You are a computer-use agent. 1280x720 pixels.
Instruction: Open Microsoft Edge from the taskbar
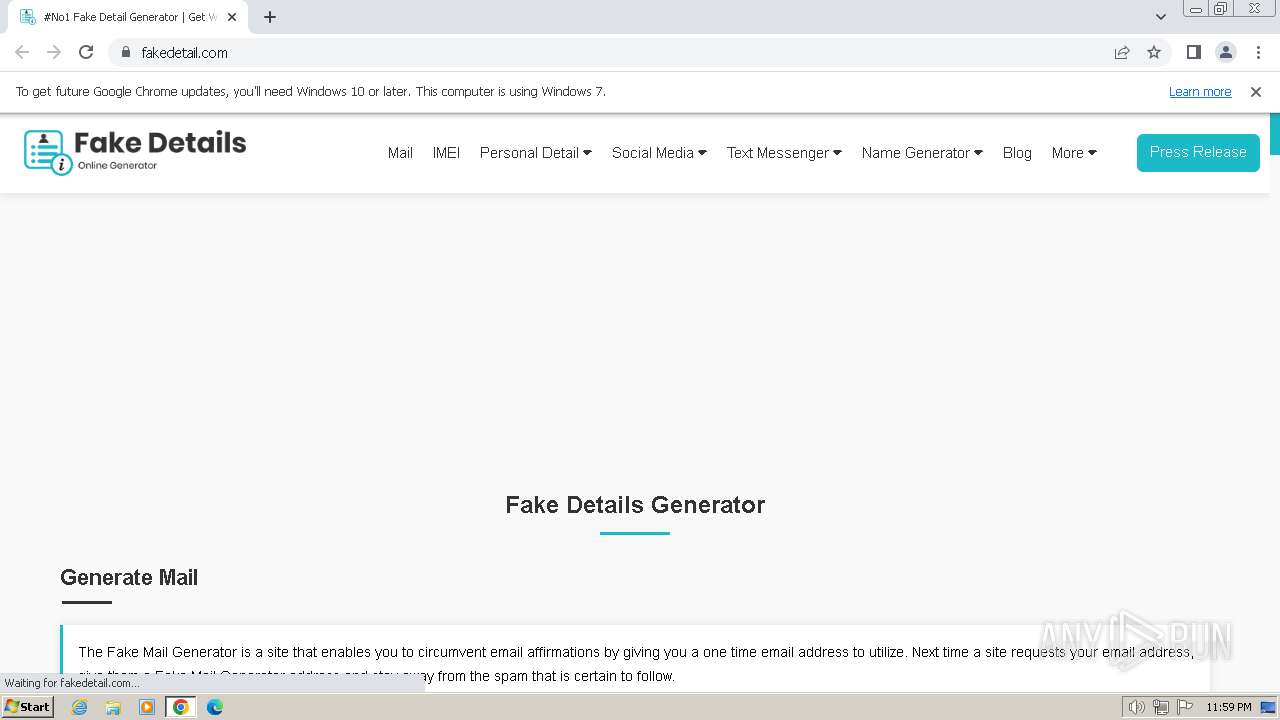(215, 707)
